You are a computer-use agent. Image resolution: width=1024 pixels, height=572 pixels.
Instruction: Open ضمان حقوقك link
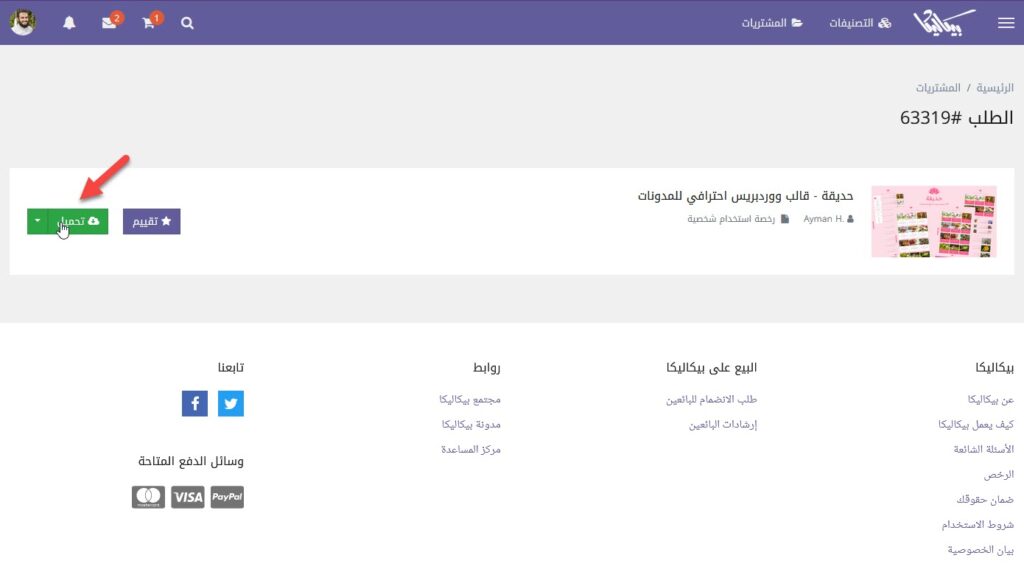pos(985,500)
